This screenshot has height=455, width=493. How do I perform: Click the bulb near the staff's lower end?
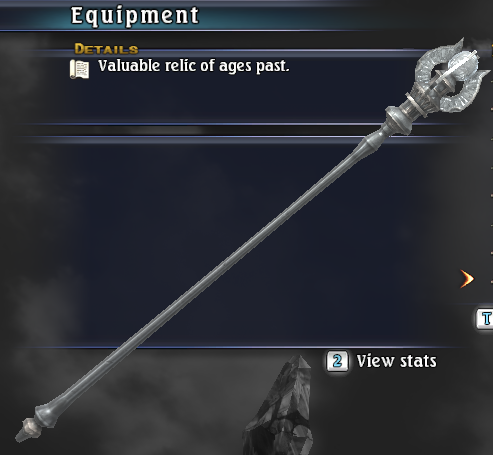tap(47, 414)
